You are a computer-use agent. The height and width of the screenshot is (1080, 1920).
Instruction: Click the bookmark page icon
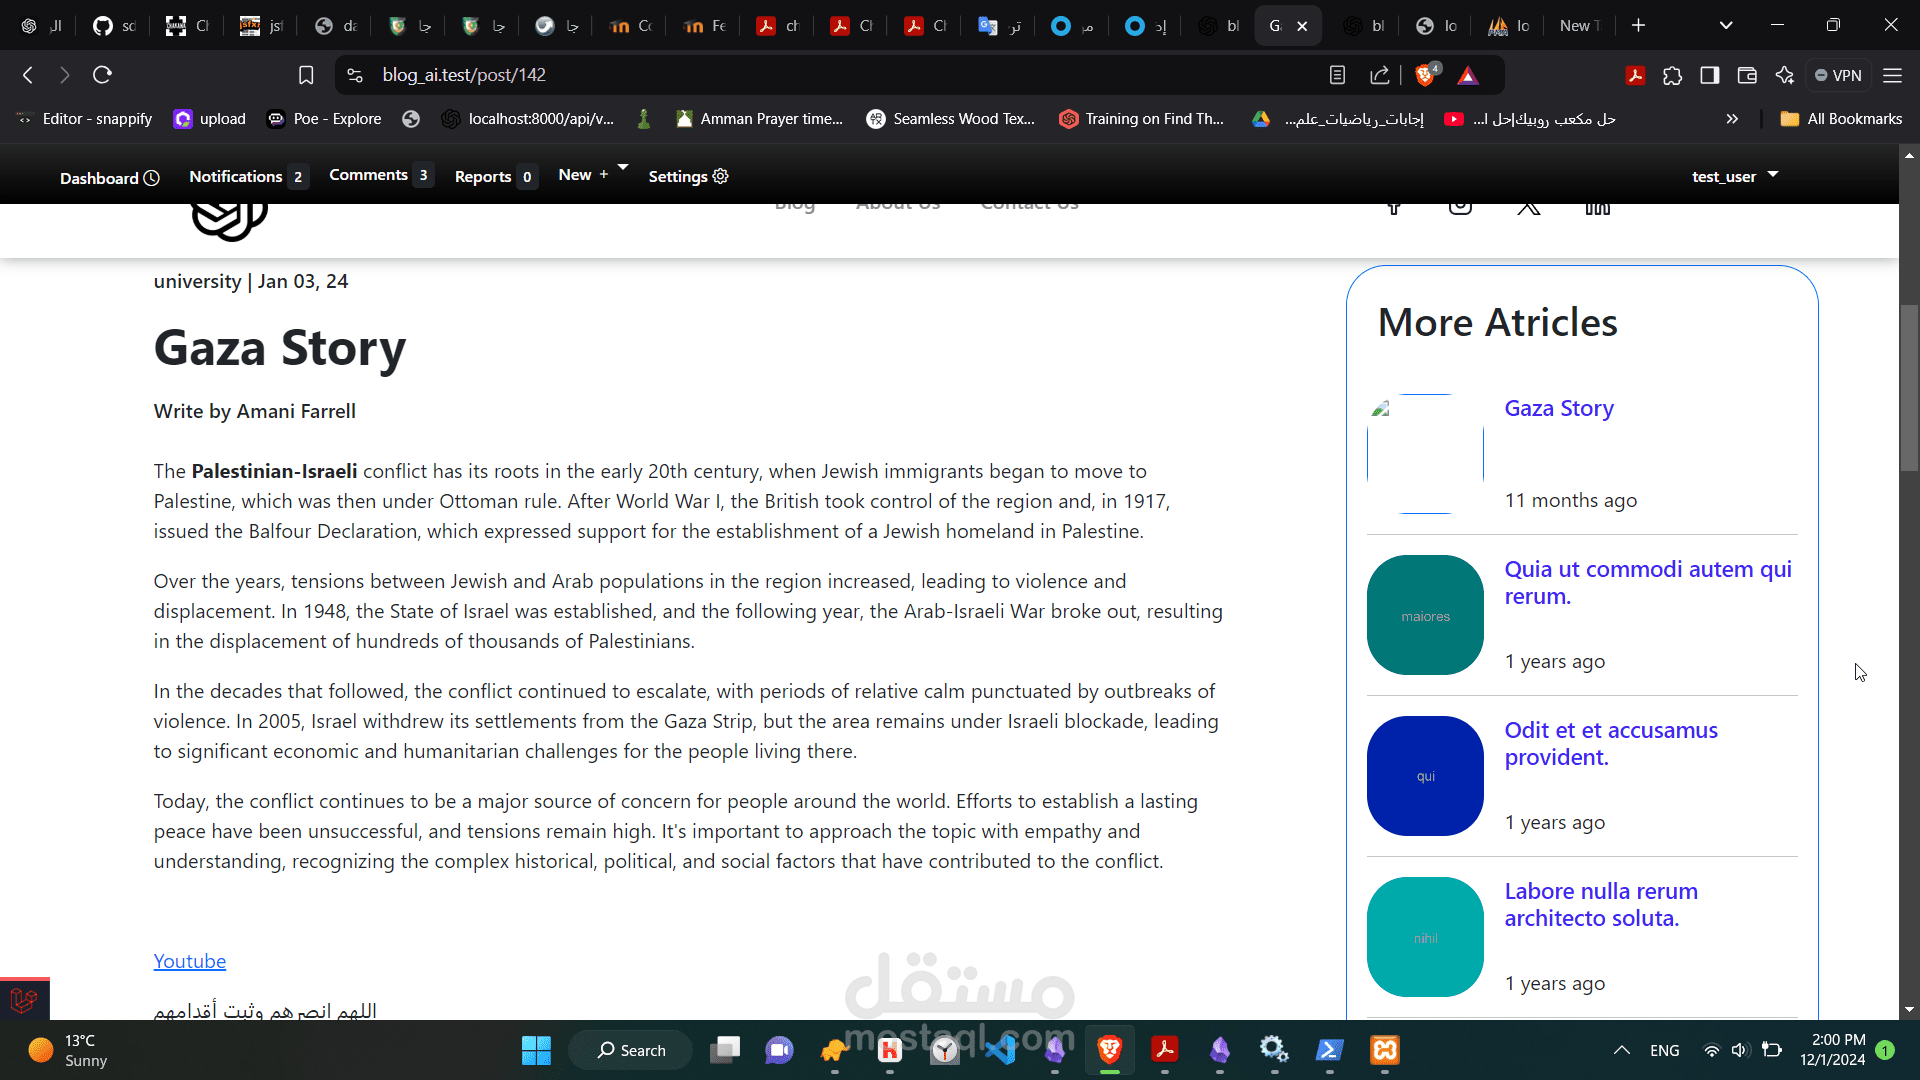tap(306, 75)
